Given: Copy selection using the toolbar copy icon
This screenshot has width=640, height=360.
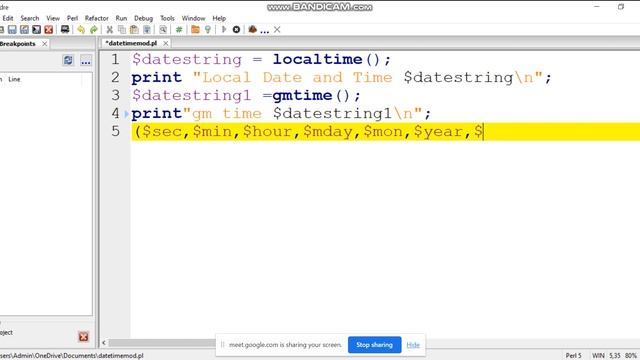Looking at the screenshot, I should pos(122,29).
